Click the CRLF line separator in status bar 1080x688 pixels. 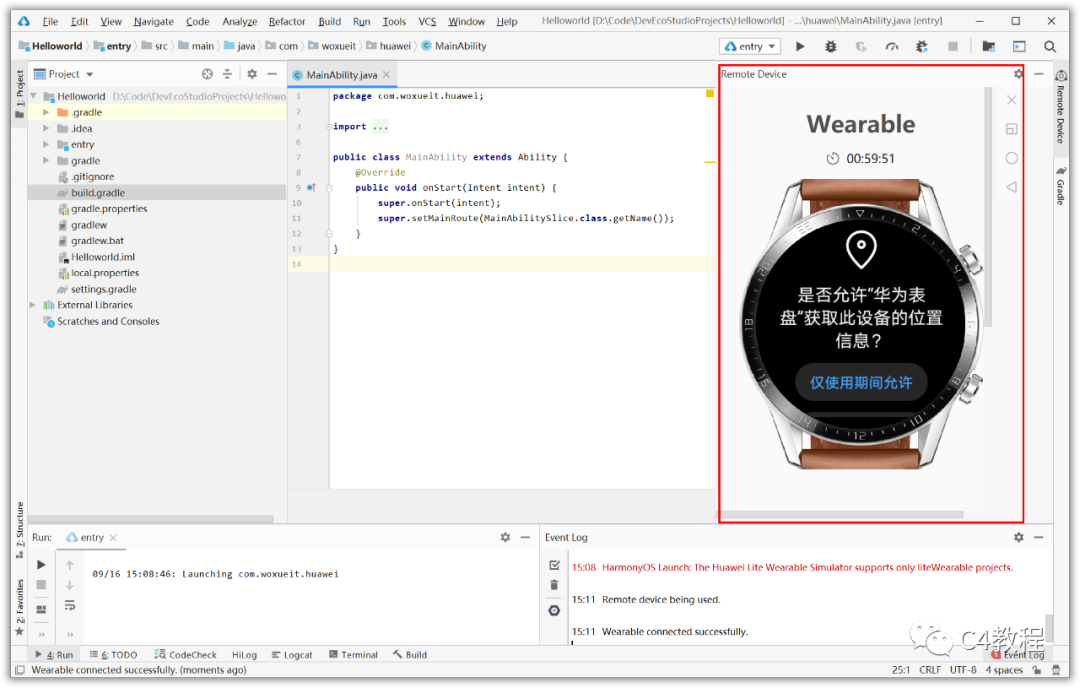(930, 670)
